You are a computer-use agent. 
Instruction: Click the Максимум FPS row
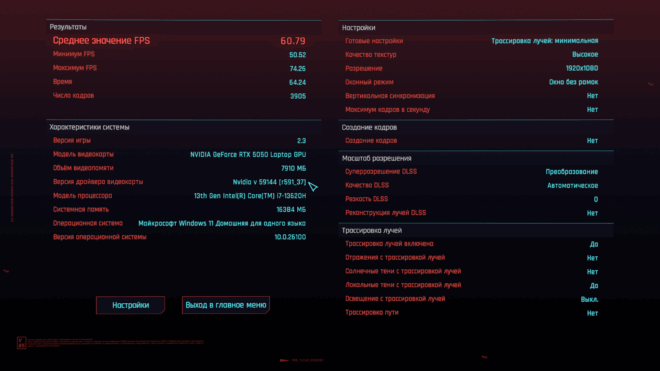point(180,68)
